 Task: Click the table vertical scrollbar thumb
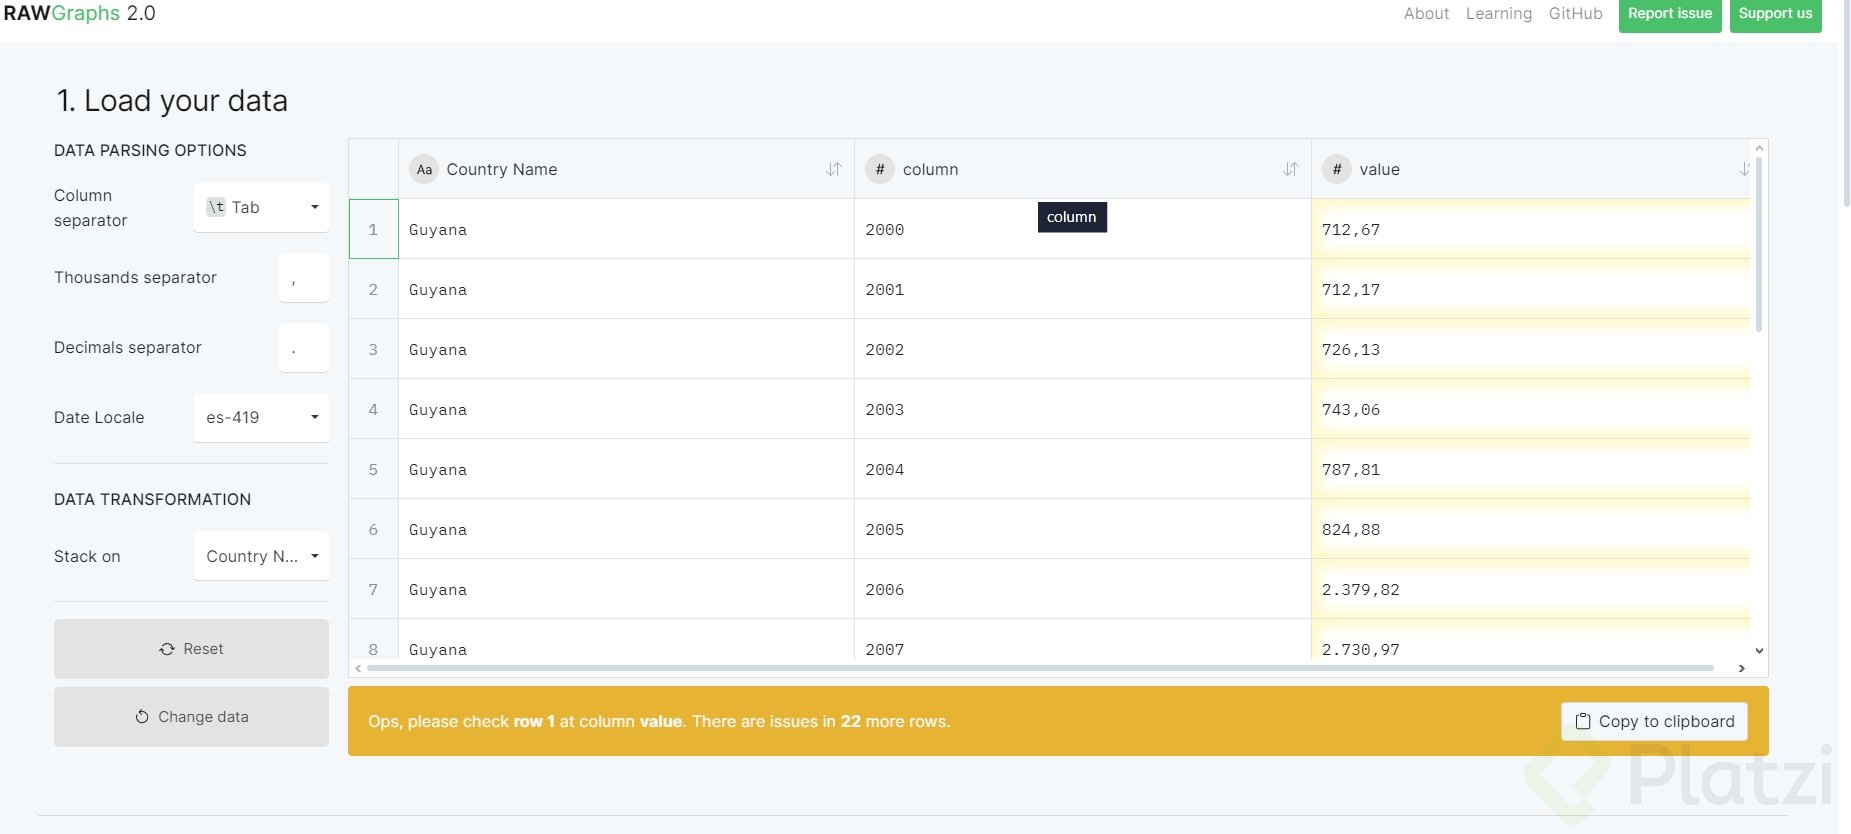[x=1759, y=243]
